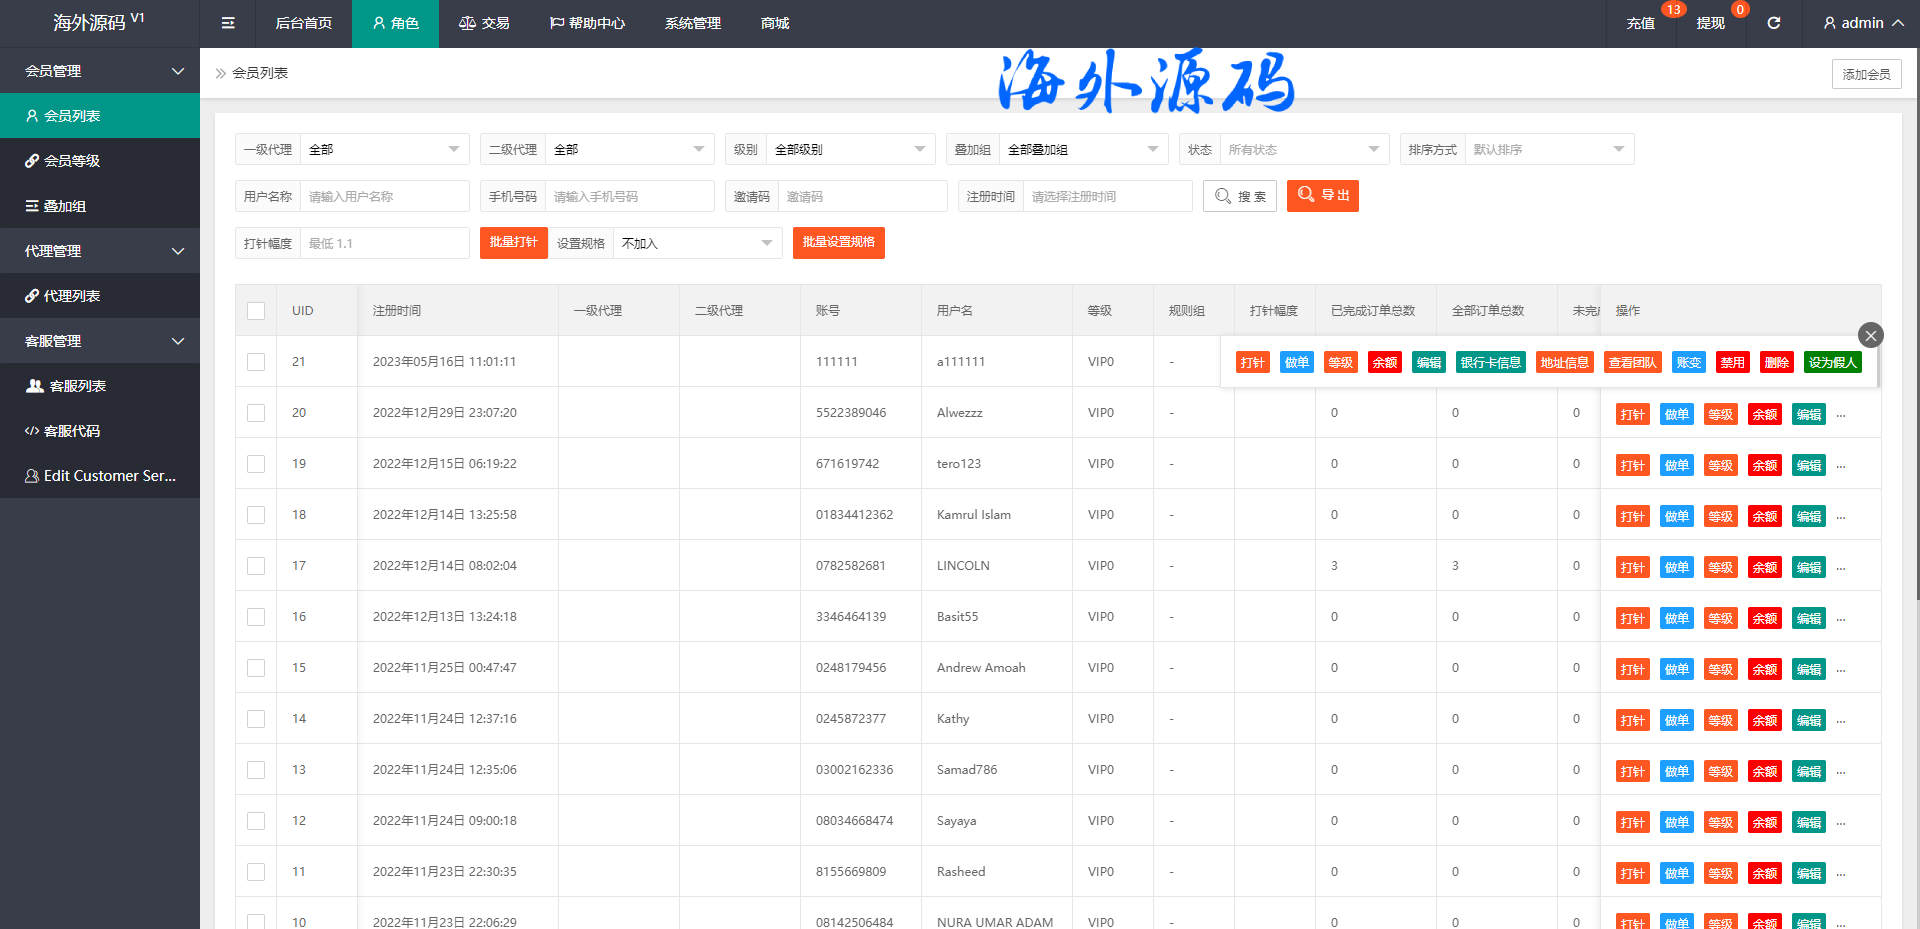
Task: Click the 添加会员 button
Action: click(x=1866, y=74)
